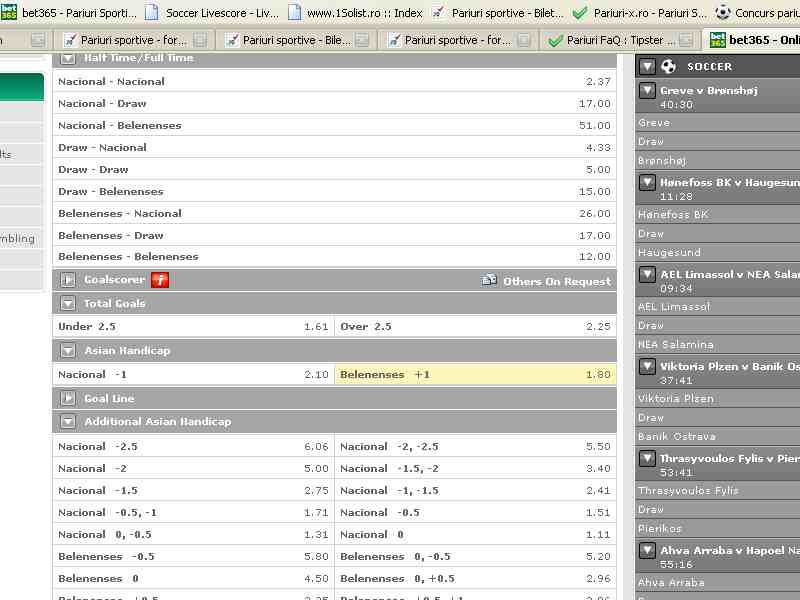800x600 pixels.
Task: Select Belenenses -0.5 at 5.80
Action: pyautogui.click(x=193, y=556)
